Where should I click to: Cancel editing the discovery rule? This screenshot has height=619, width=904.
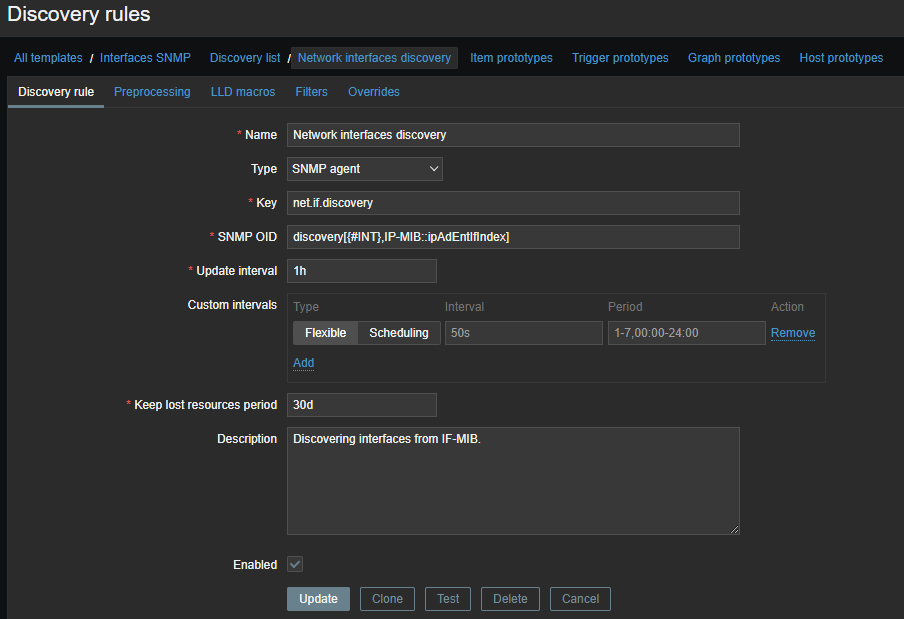click(580, 599)
